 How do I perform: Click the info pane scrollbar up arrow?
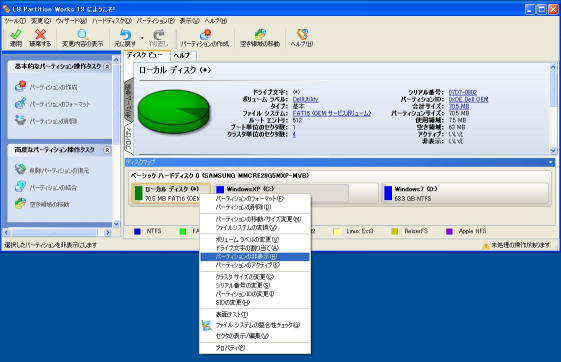[553, 67]
